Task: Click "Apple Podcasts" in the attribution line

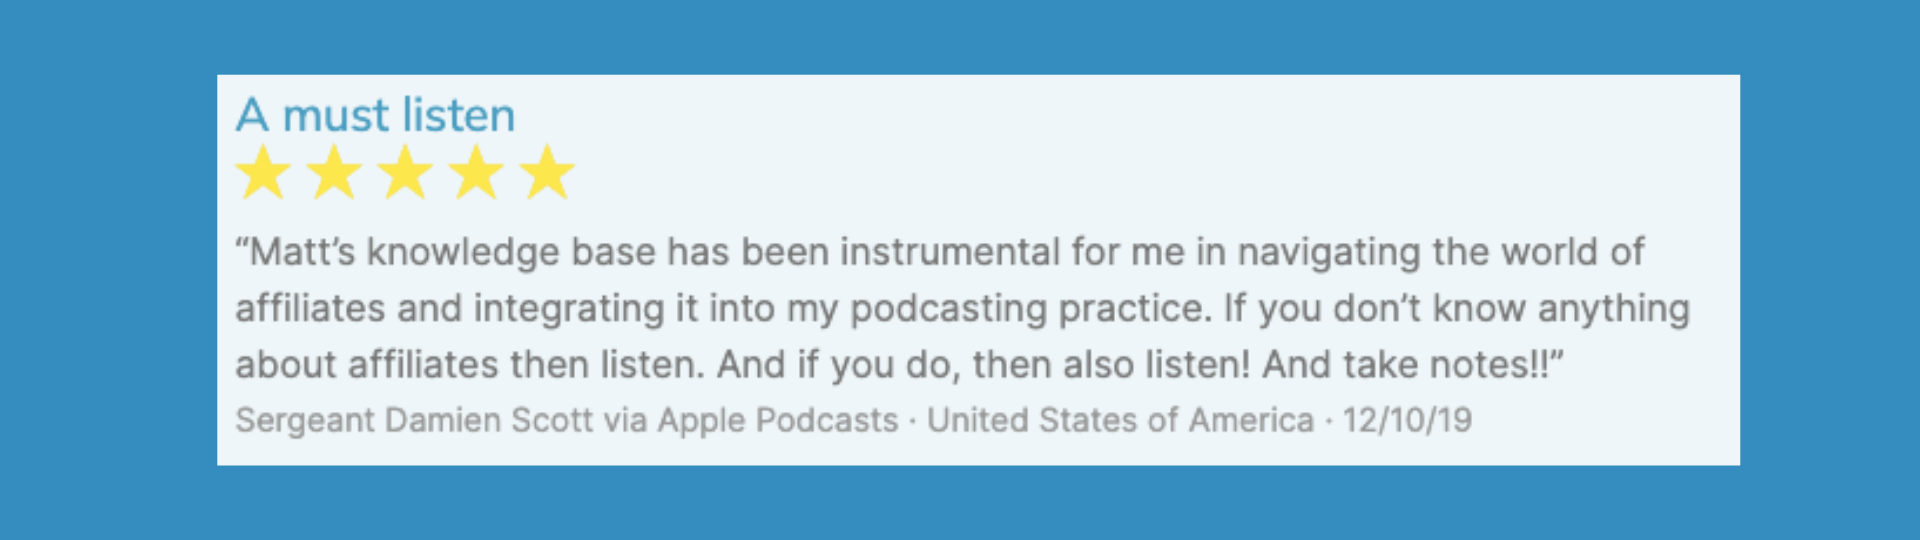Action: click(x=777, y=420)
